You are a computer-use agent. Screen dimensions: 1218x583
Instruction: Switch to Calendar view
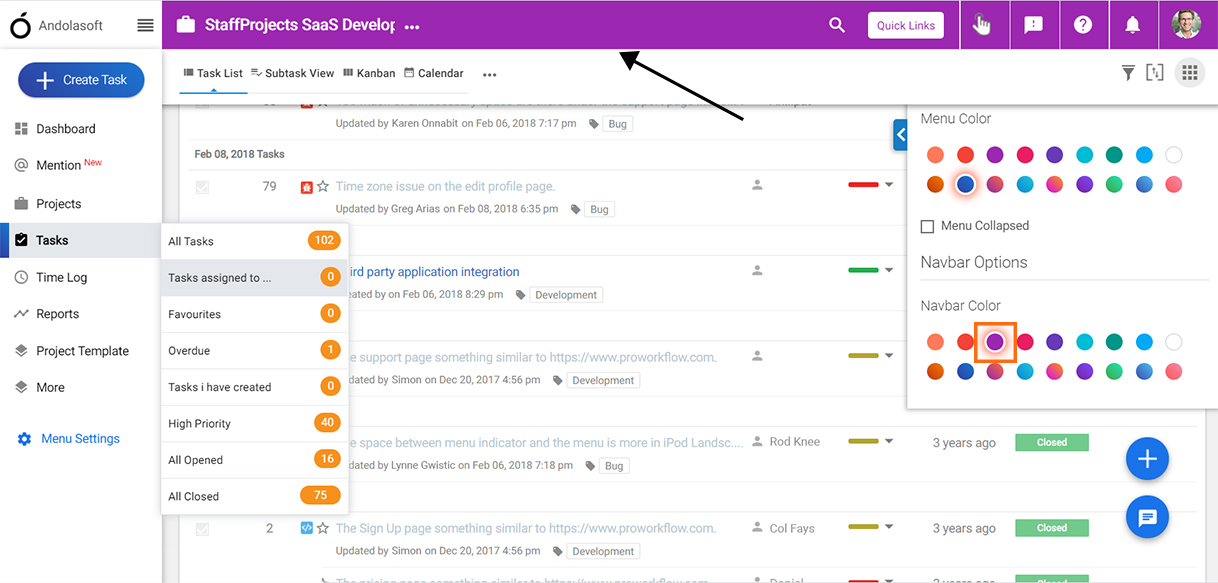(433, 73)
